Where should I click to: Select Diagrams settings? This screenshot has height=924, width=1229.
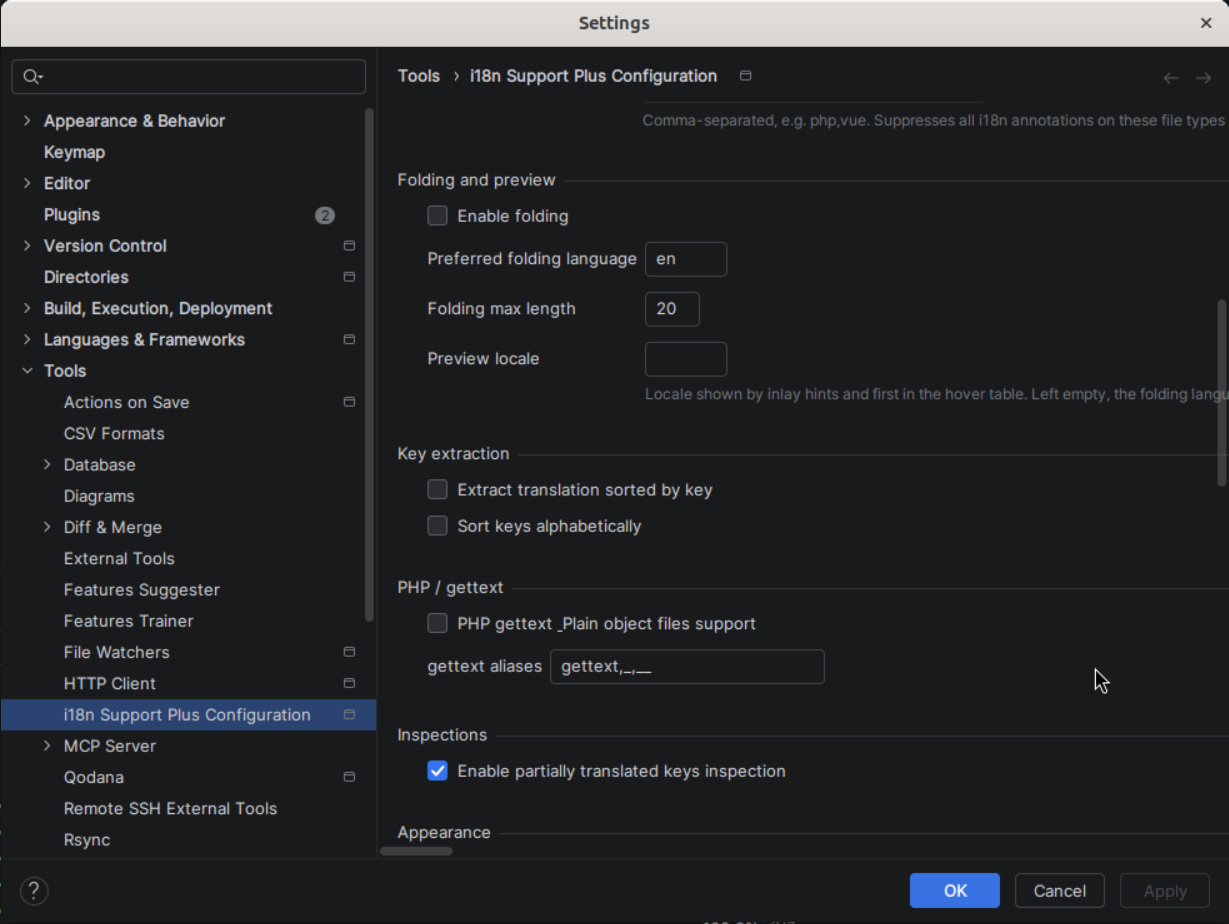(x=99, y=496)
